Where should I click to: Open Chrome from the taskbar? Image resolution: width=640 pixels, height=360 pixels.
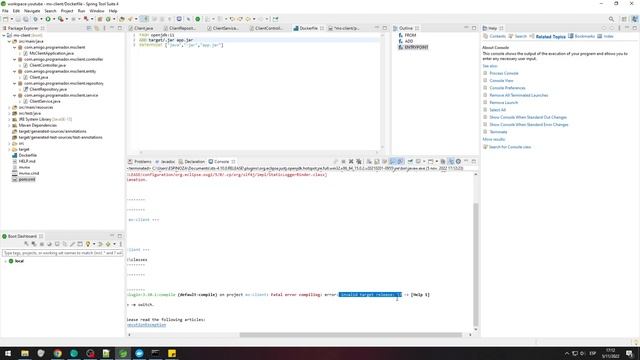58,353
